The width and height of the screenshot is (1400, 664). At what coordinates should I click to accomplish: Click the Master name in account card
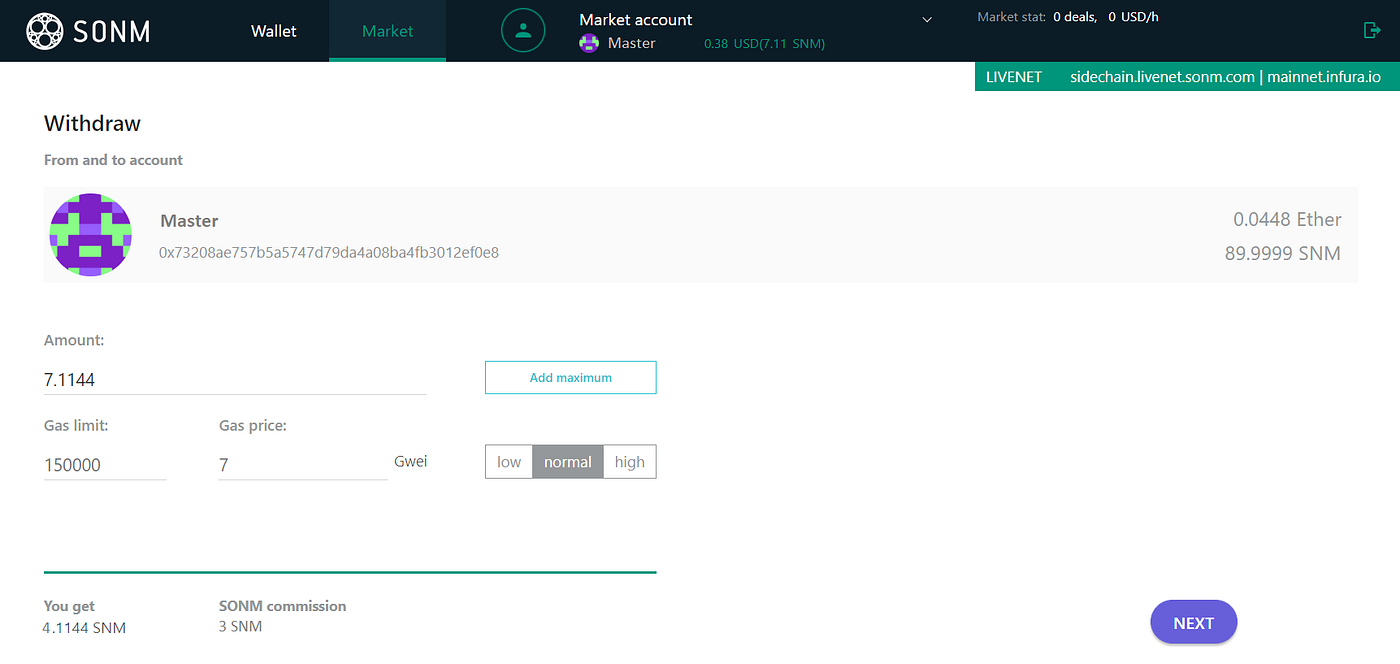(x=189, y=221)
